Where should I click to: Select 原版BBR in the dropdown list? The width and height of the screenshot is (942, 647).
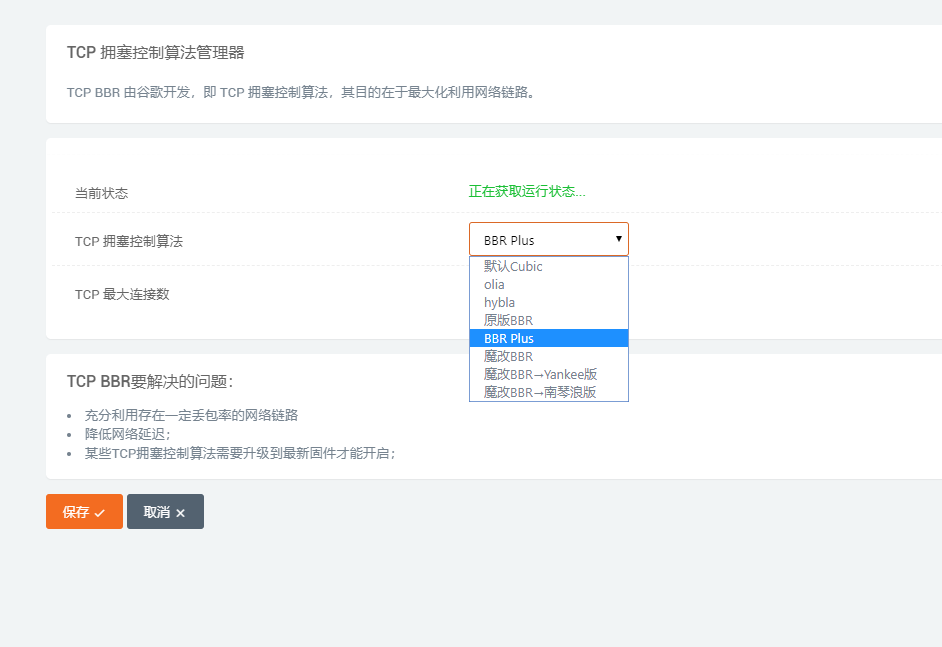click(509, 320)
